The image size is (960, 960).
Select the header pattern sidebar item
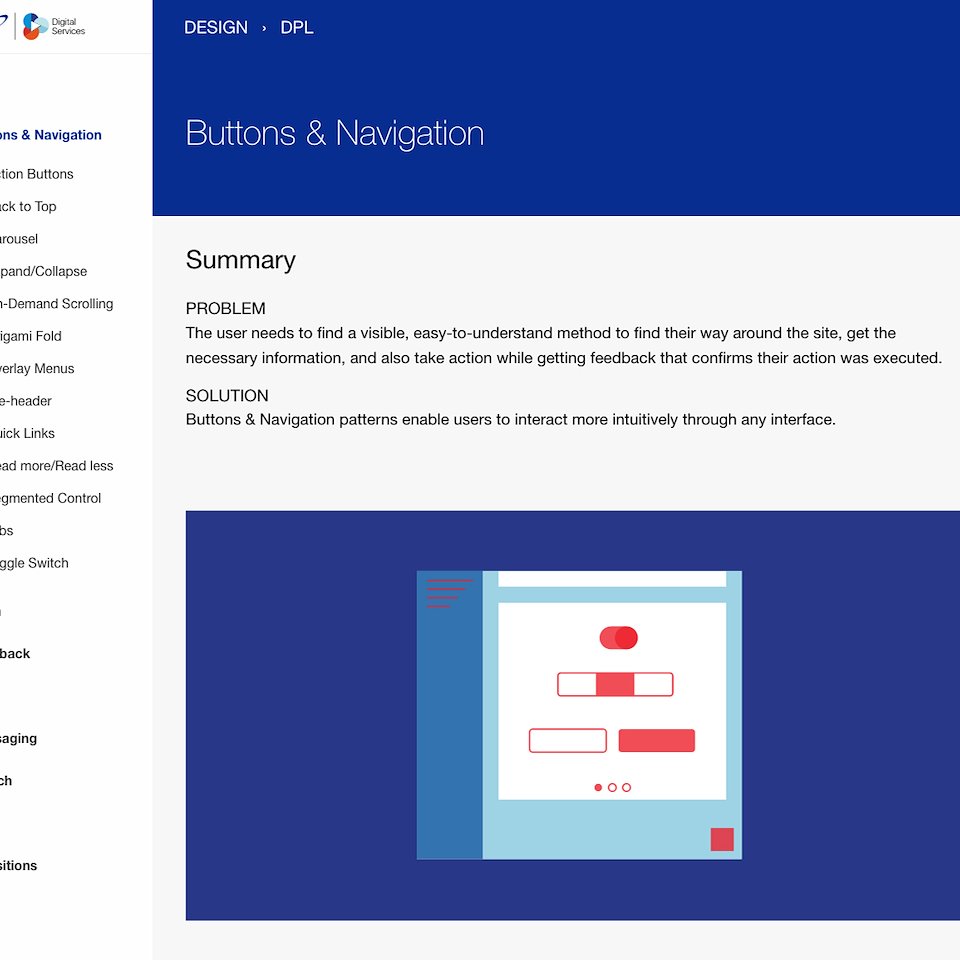coord(26,401)
